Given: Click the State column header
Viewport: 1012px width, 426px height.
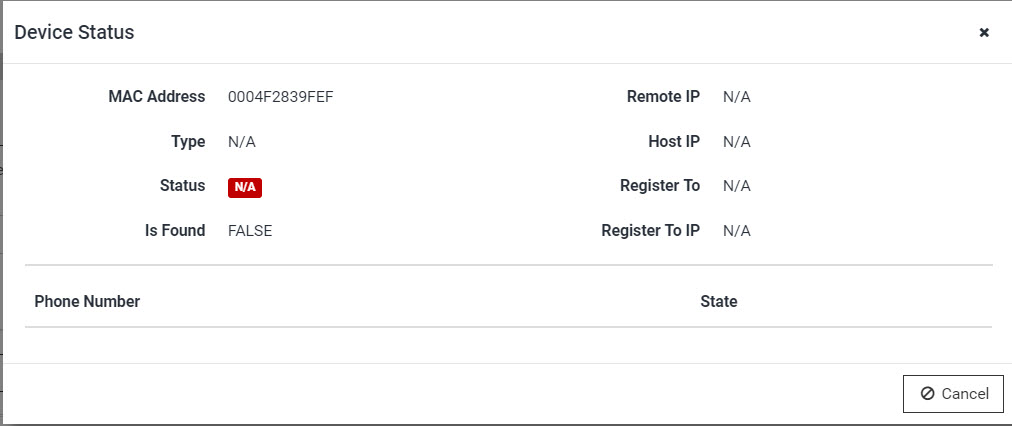Looking at the screenshot, I should [x=718, y=301].
